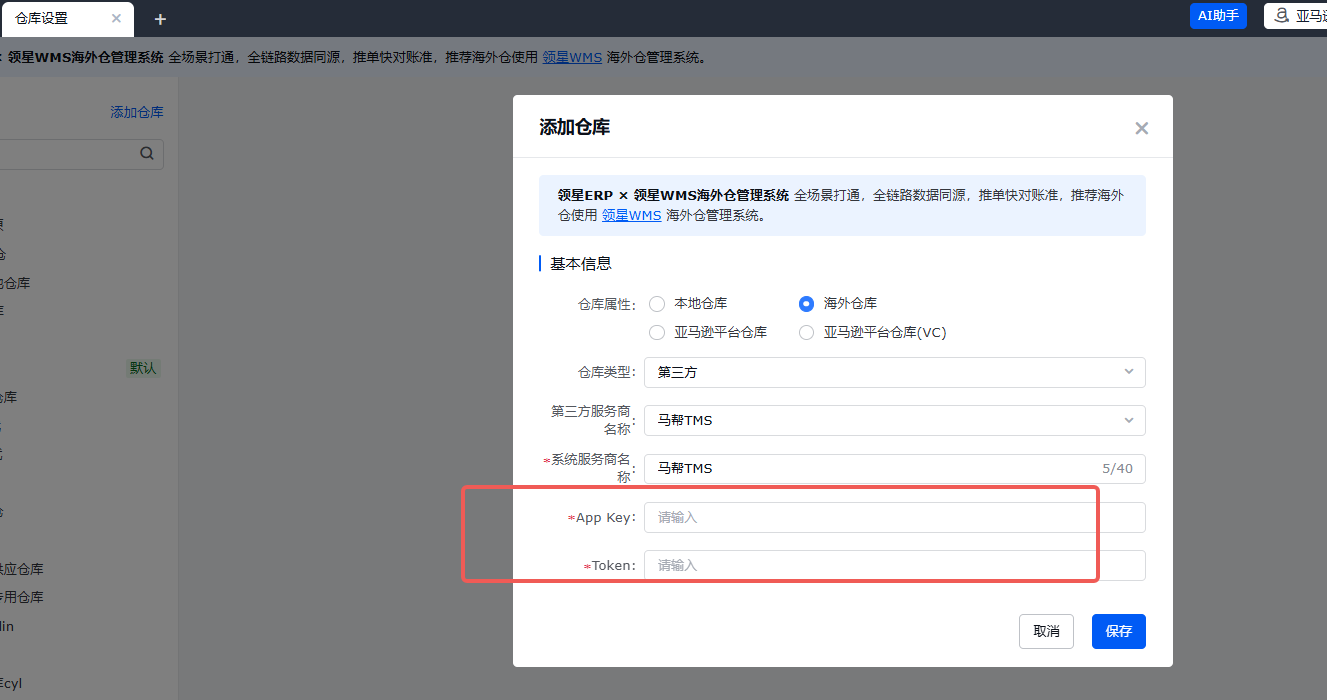Open the AI助手 assistant
Screen dimensions: 1327x700
click(x=1218, y=16)
